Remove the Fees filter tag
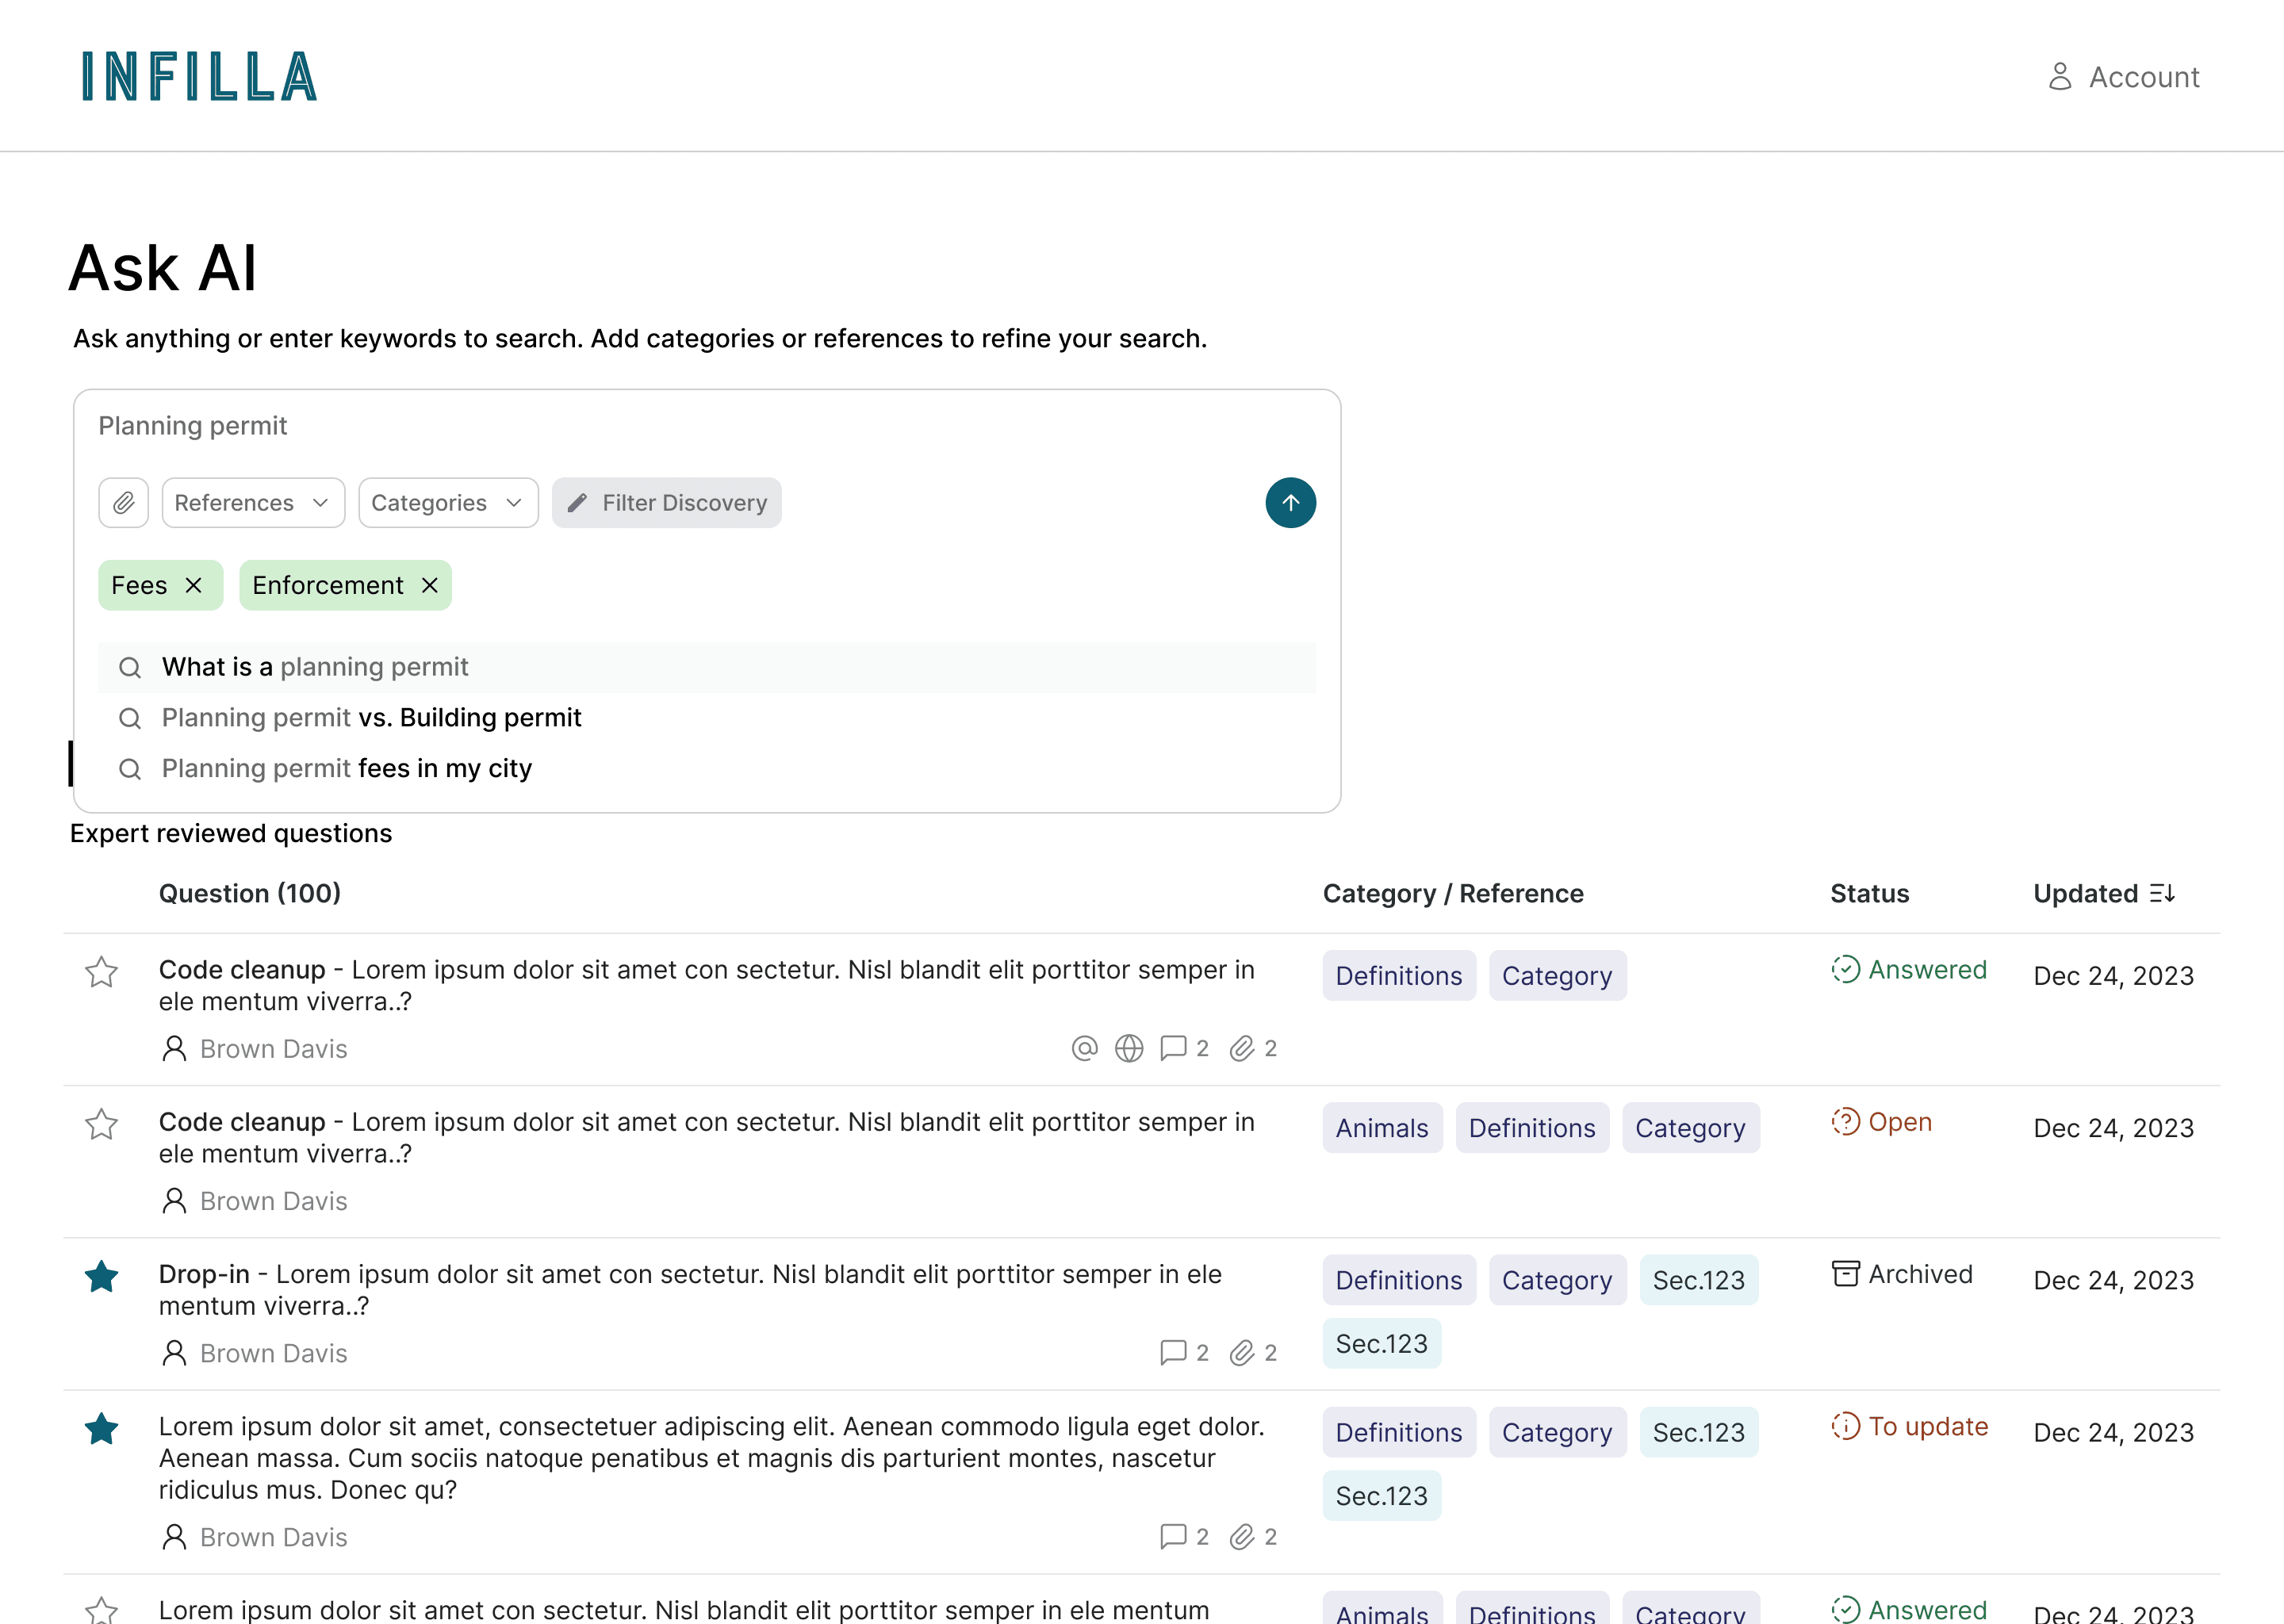The image size is (2284, 1624). 194,585
